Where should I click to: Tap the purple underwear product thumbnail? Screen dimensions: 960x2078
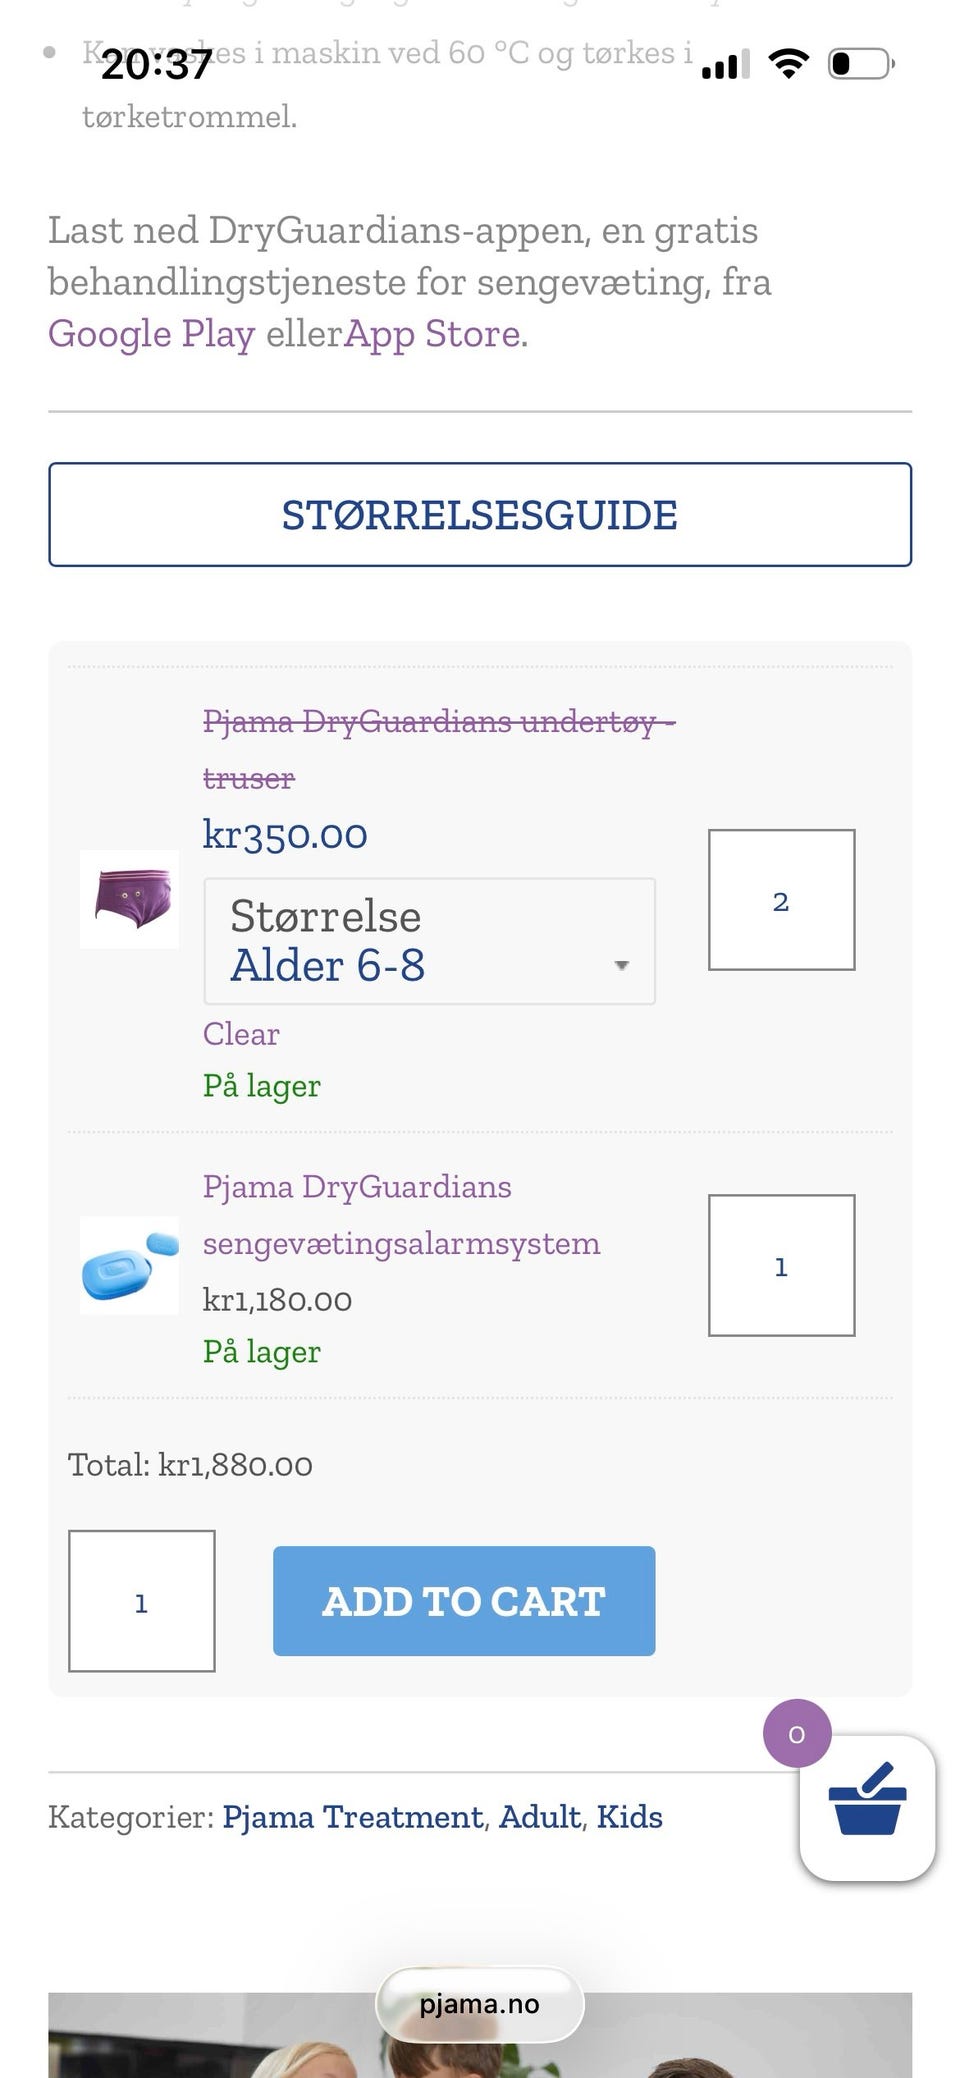[x=130, y=899]
